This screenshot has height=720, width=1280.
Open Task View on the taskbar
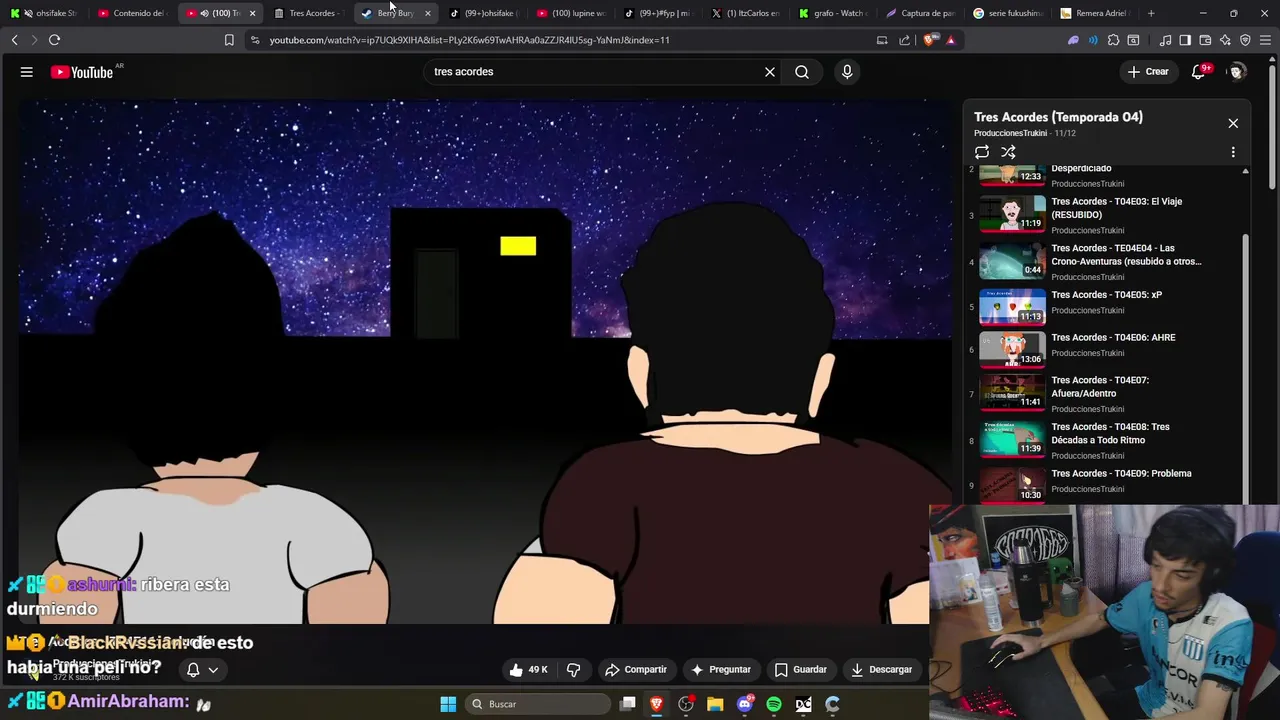pyautogui.click(x=628, y=704)
